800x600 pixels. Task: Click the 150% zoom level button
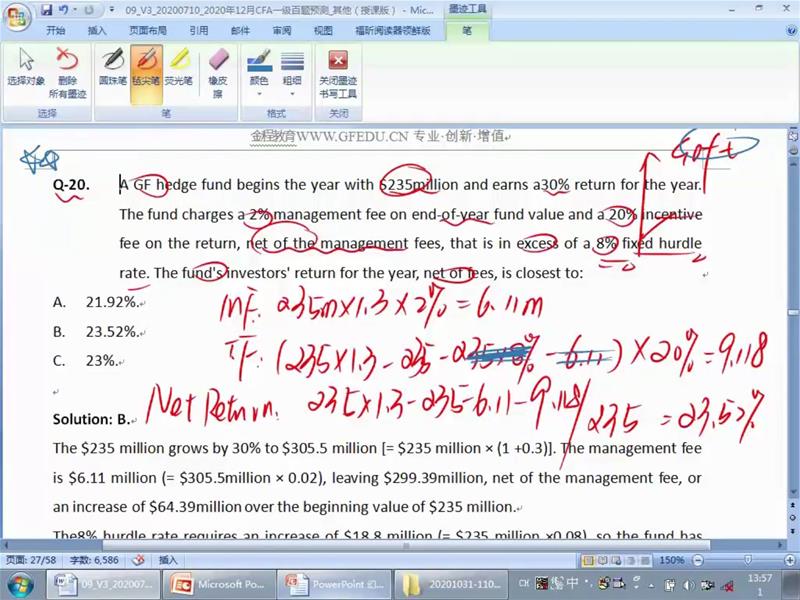tap(671, 560)
